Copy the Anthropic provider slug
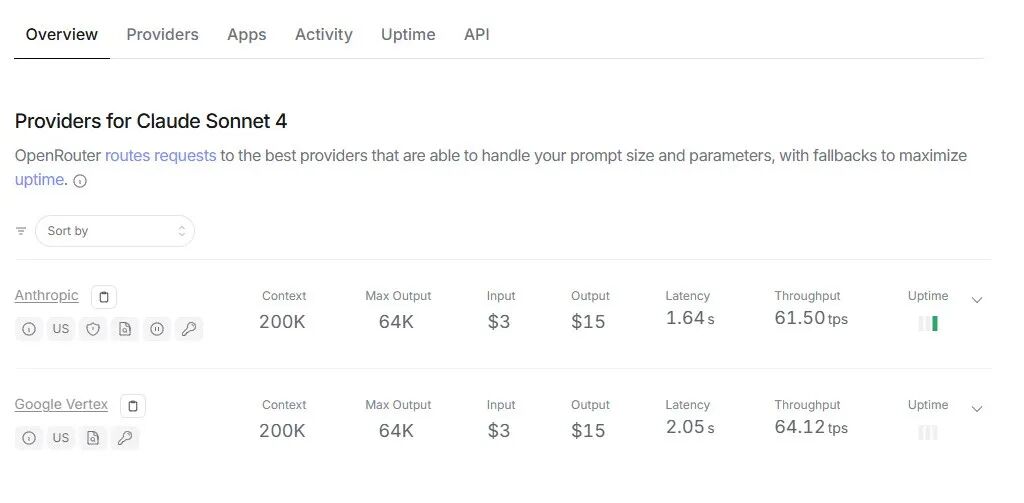Screen dimensions: 1024x503 click(105, 297)
